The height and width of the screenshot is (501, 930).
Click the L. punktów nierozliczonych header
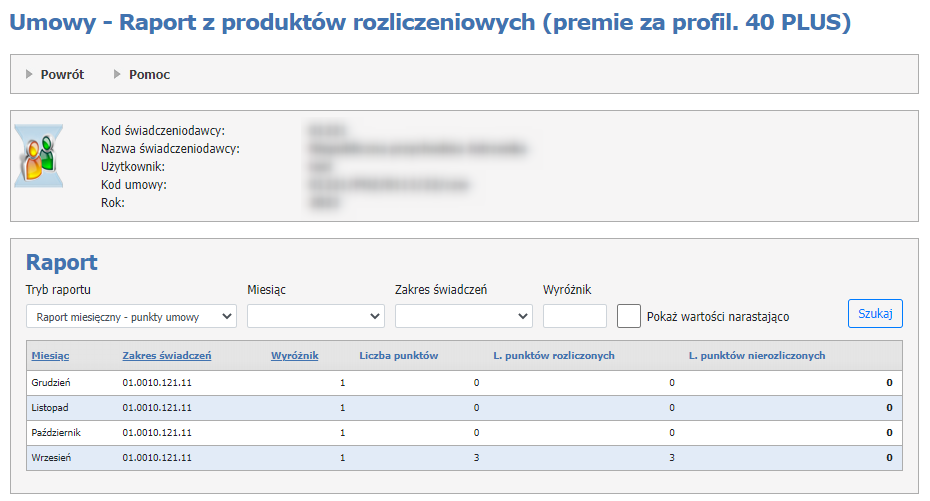tap(757, 355)
